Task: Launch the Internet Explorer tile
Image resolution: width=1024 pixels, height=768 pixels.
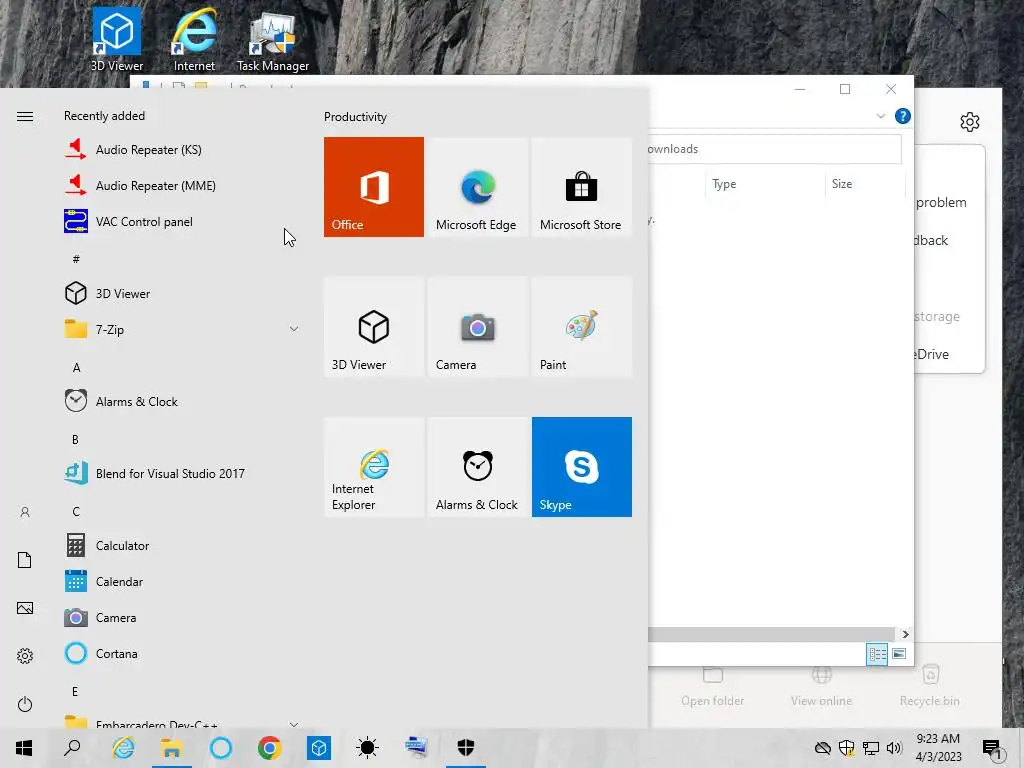Action: (x=374, y=467)
